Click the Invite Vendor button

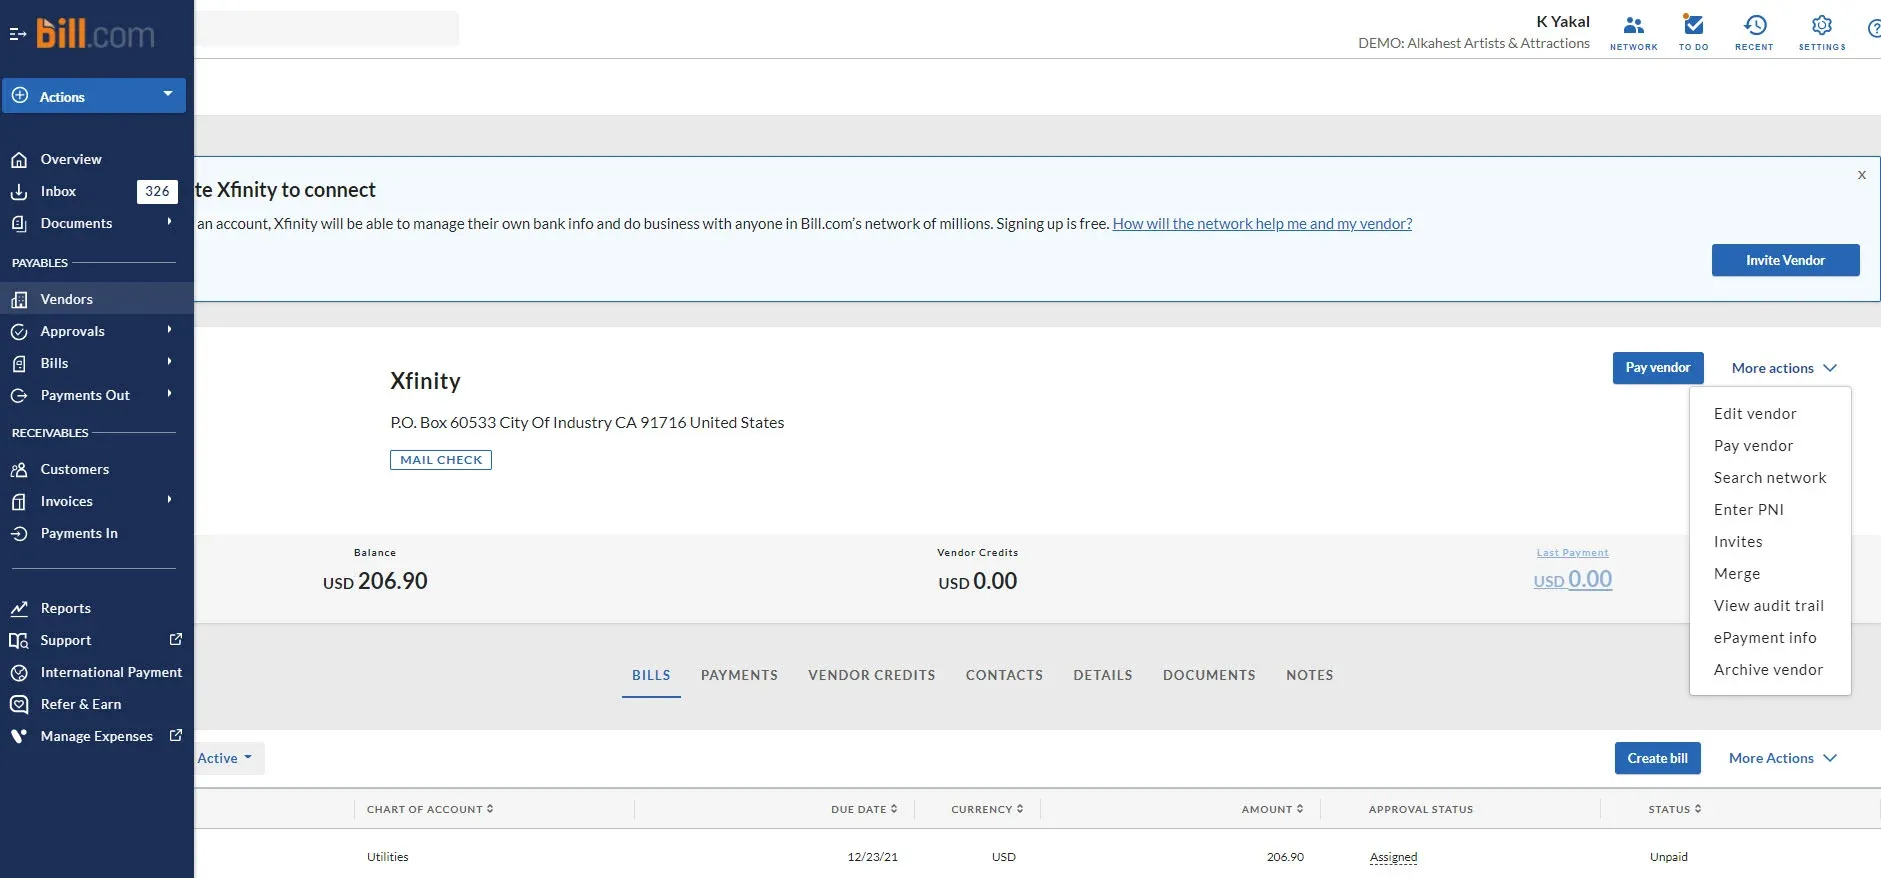[1785, 260]
